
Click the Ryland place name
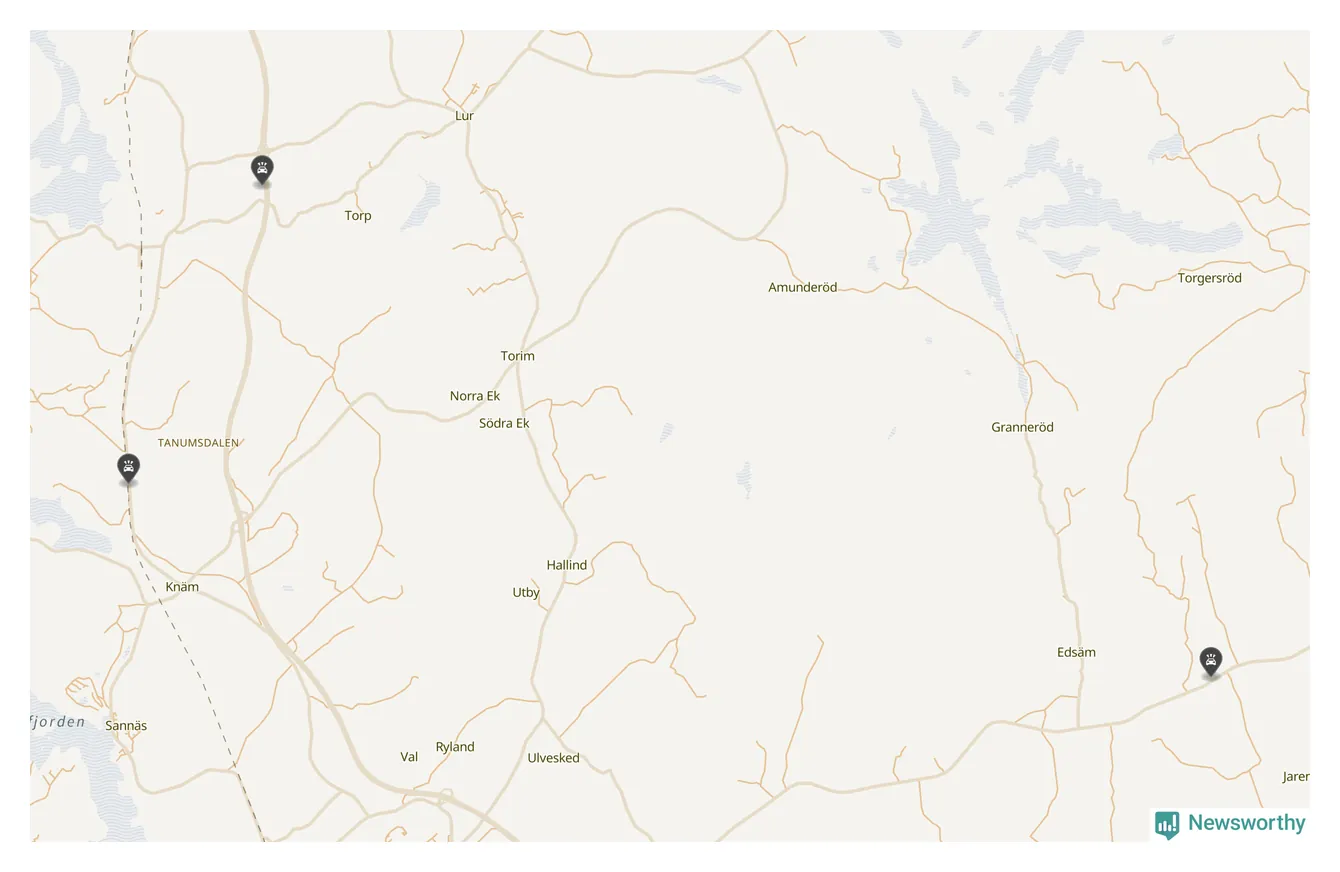pos(455,747)
